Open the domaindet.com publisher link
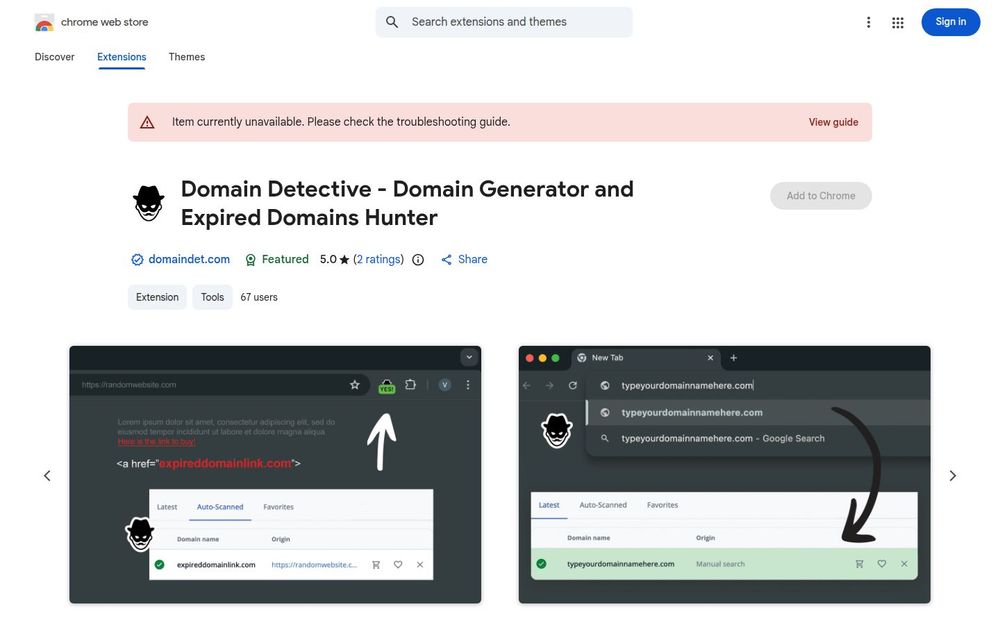The height and width of the screenshot is (625, 1000). point(189,260)
